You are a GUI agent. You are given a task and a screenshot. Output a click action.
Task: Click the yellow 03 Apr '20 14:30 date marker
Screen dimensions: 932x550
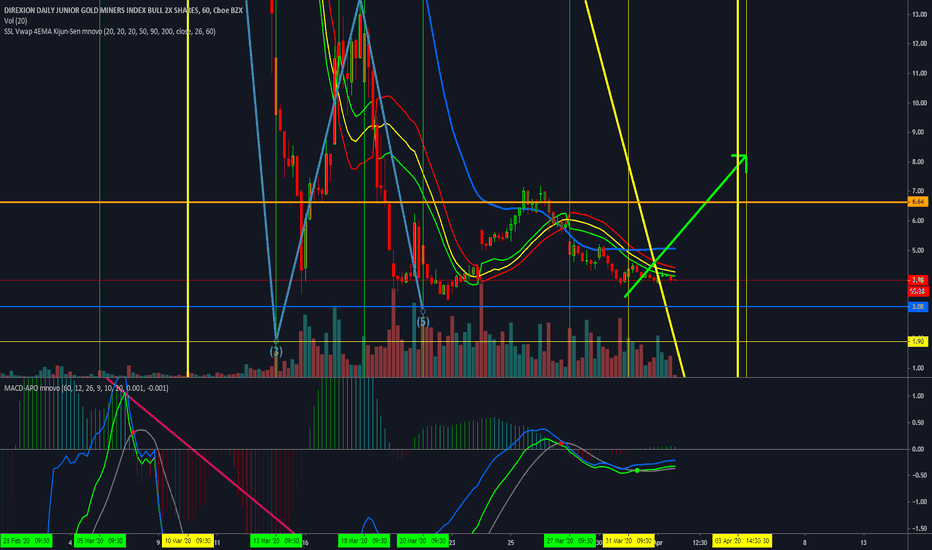click(742, 541)
